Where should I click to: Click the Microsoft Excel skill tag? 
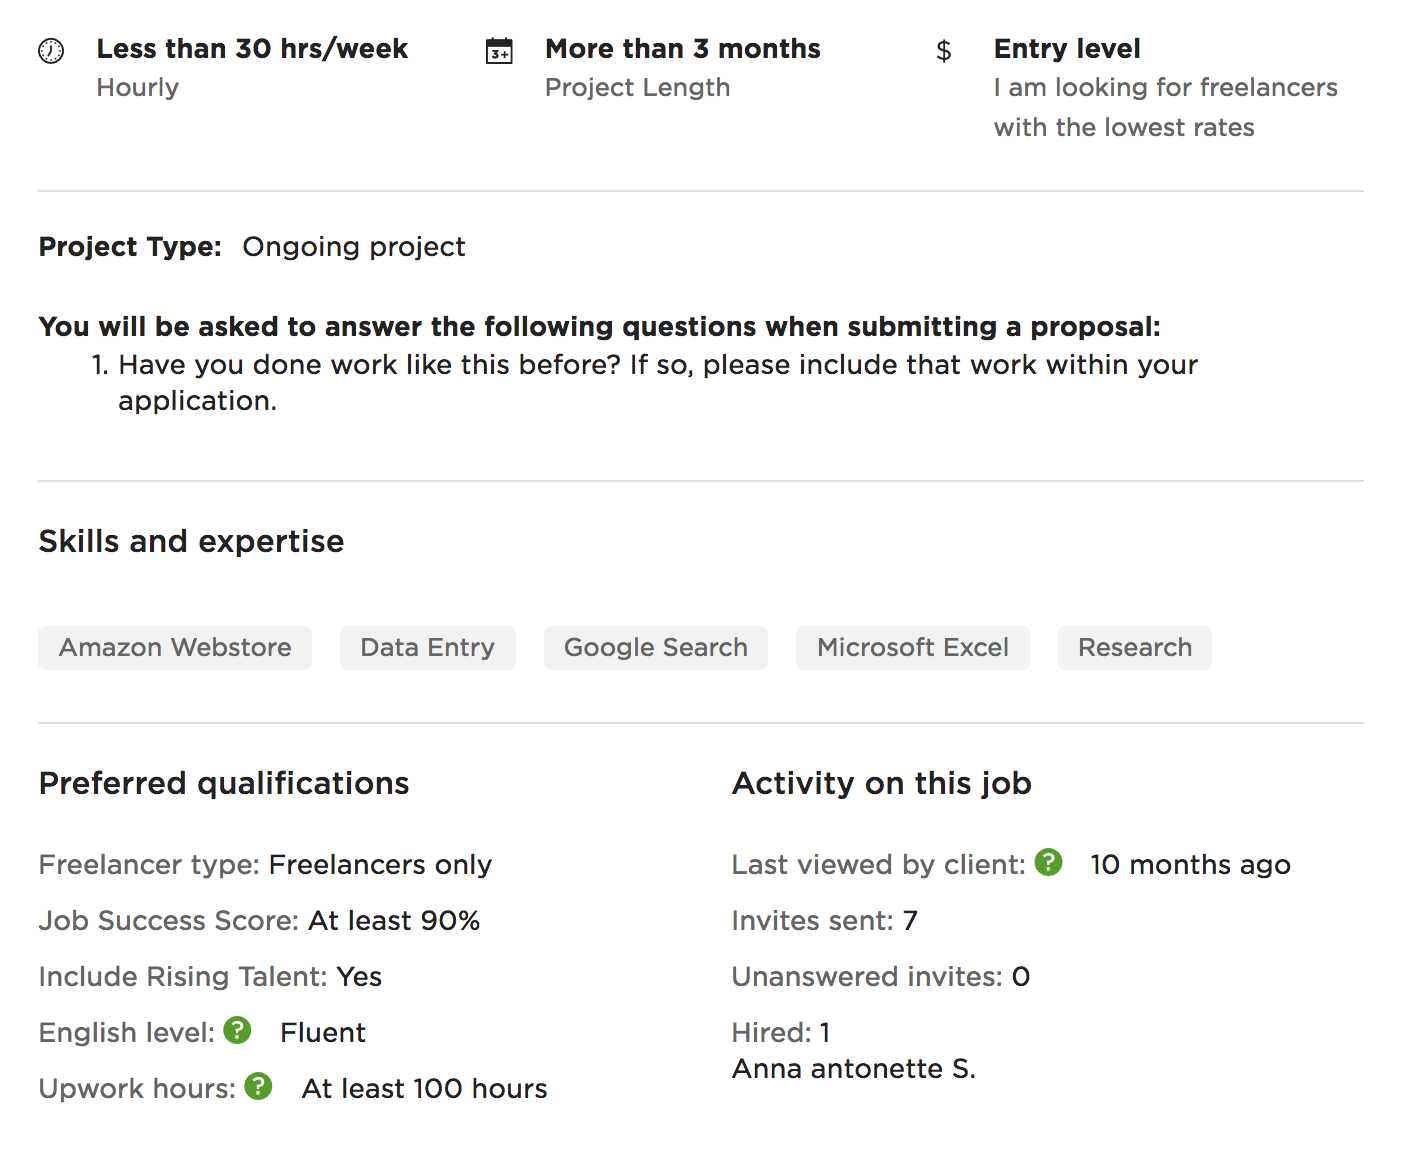912,648
